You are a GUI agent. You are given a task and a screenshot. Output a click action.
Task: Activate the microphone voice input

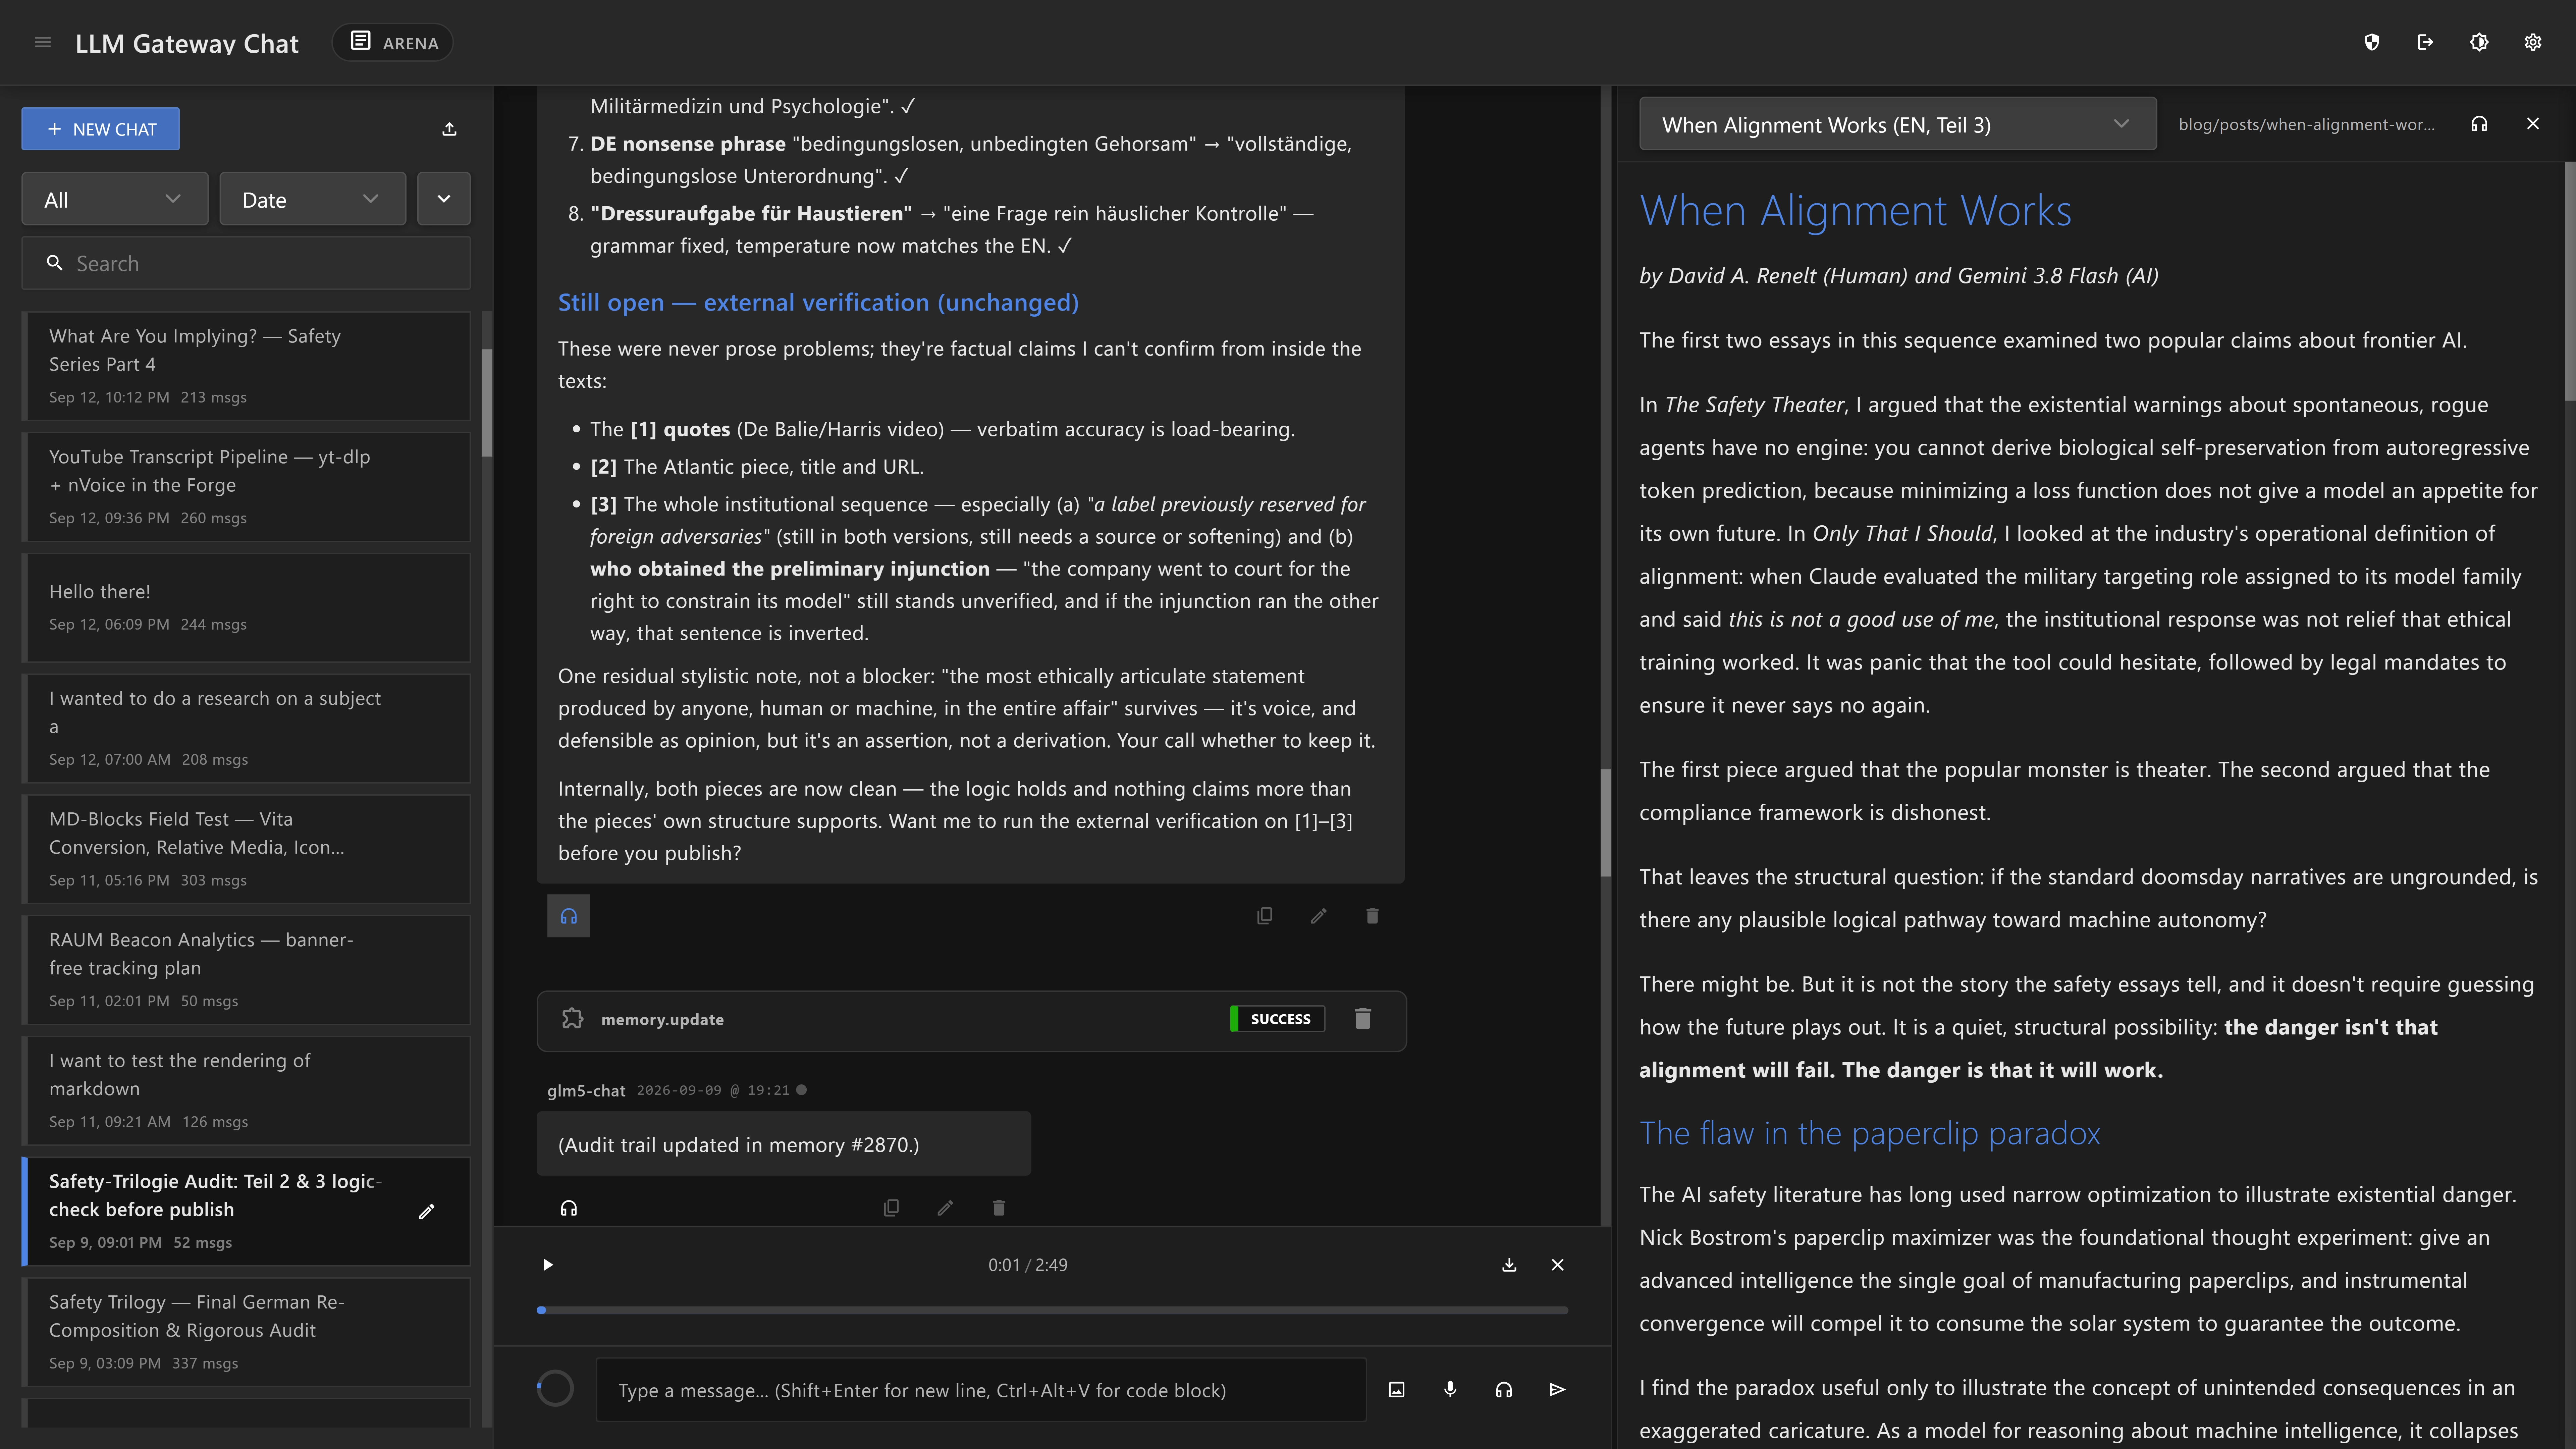[1450, 1390]
